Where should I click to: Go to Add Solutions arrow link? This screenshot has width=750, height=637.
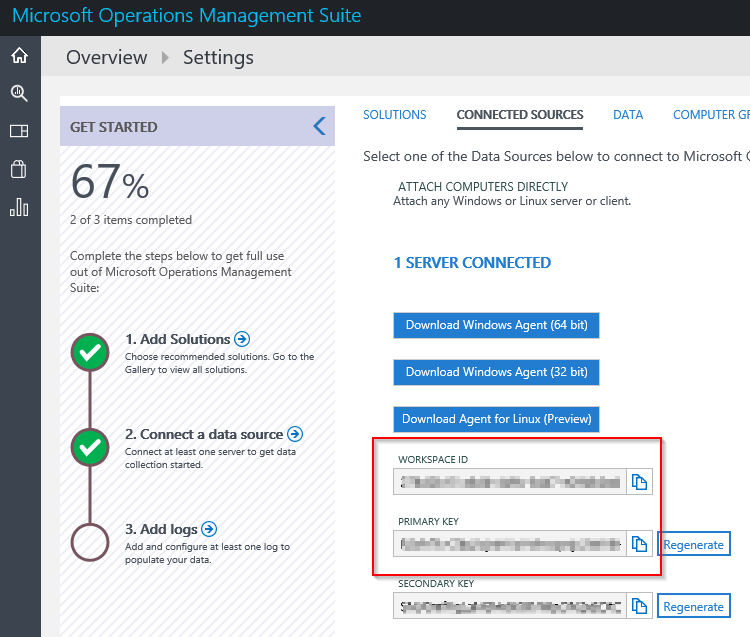pos(241,339)
